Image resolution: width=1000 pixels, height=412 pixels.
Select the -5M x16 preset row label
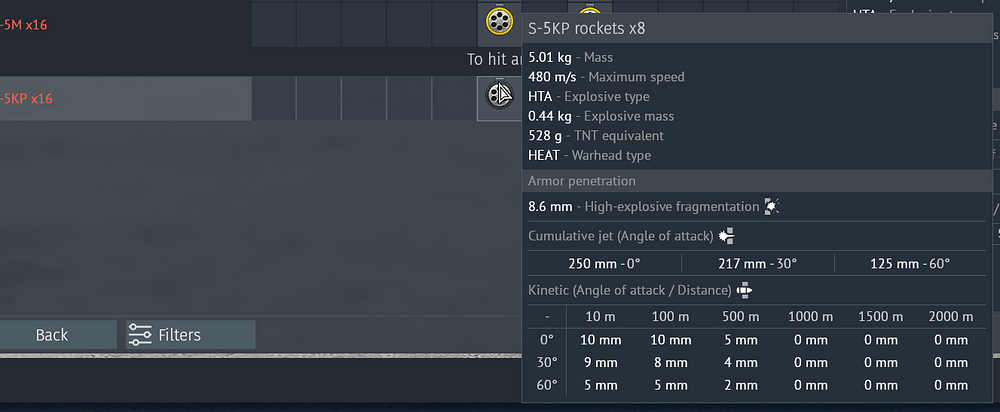[23, 22]
